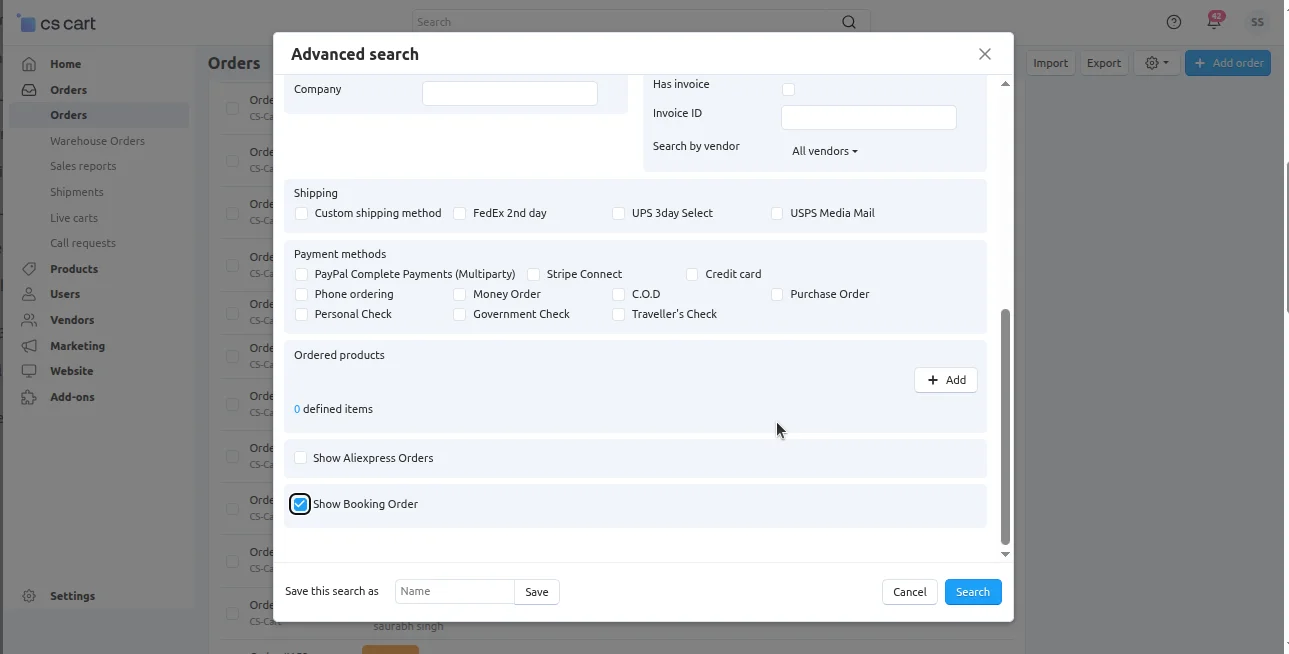Enable Show Aliexpress Orders checkbox
Screen dimensions: 1289x654
(x=300, y=458)
